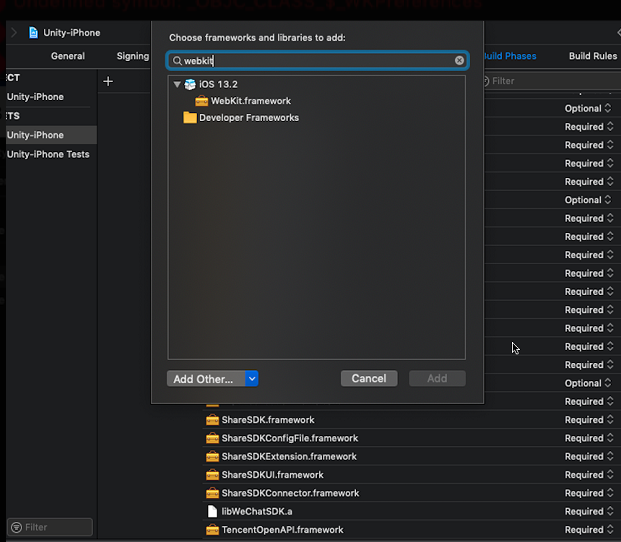Select the Developer Frameworks row
Viewport: 621px width, 542px height.
click(x=316, y=118)
